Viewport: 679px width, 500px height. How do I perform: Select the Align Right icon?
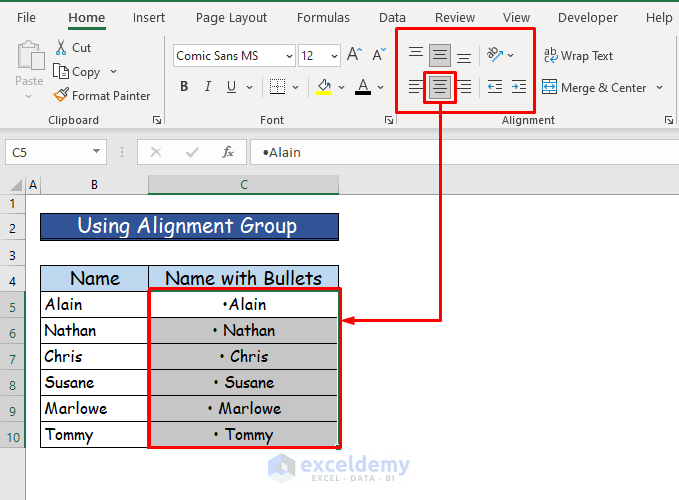[464, 87]
